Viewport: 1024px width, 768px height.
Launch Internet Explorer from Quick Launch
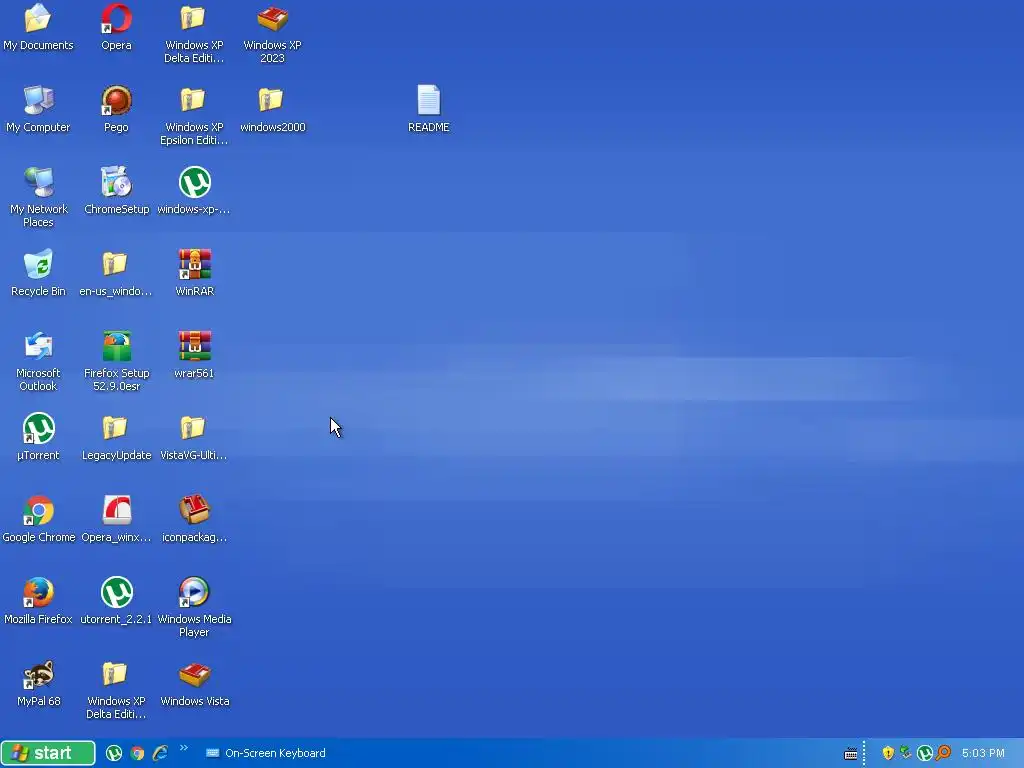160,753
